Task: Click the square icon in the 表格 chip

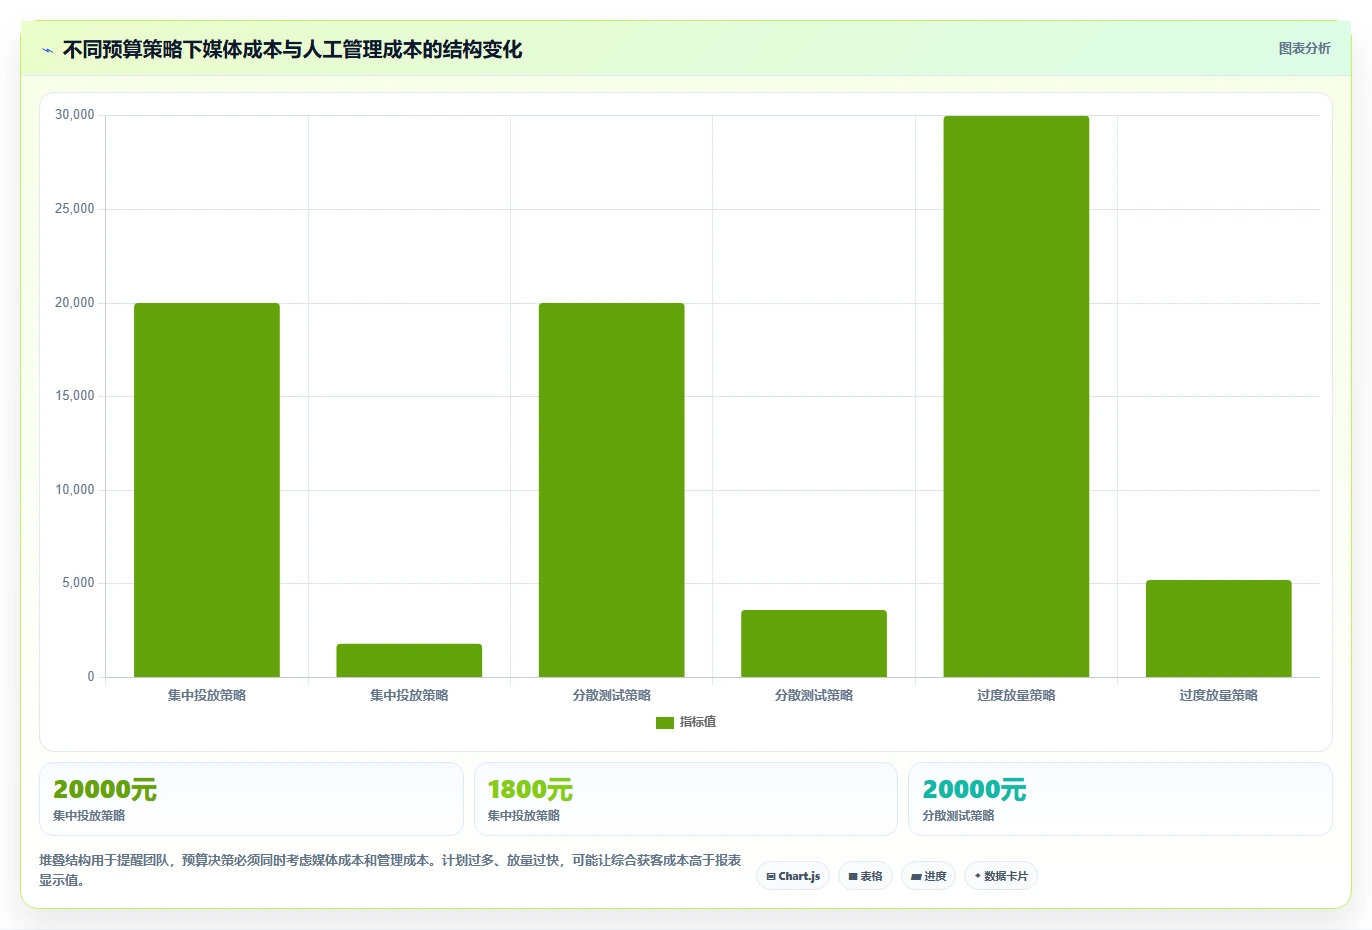Action: pyautogui.click(x=853, y=877)
